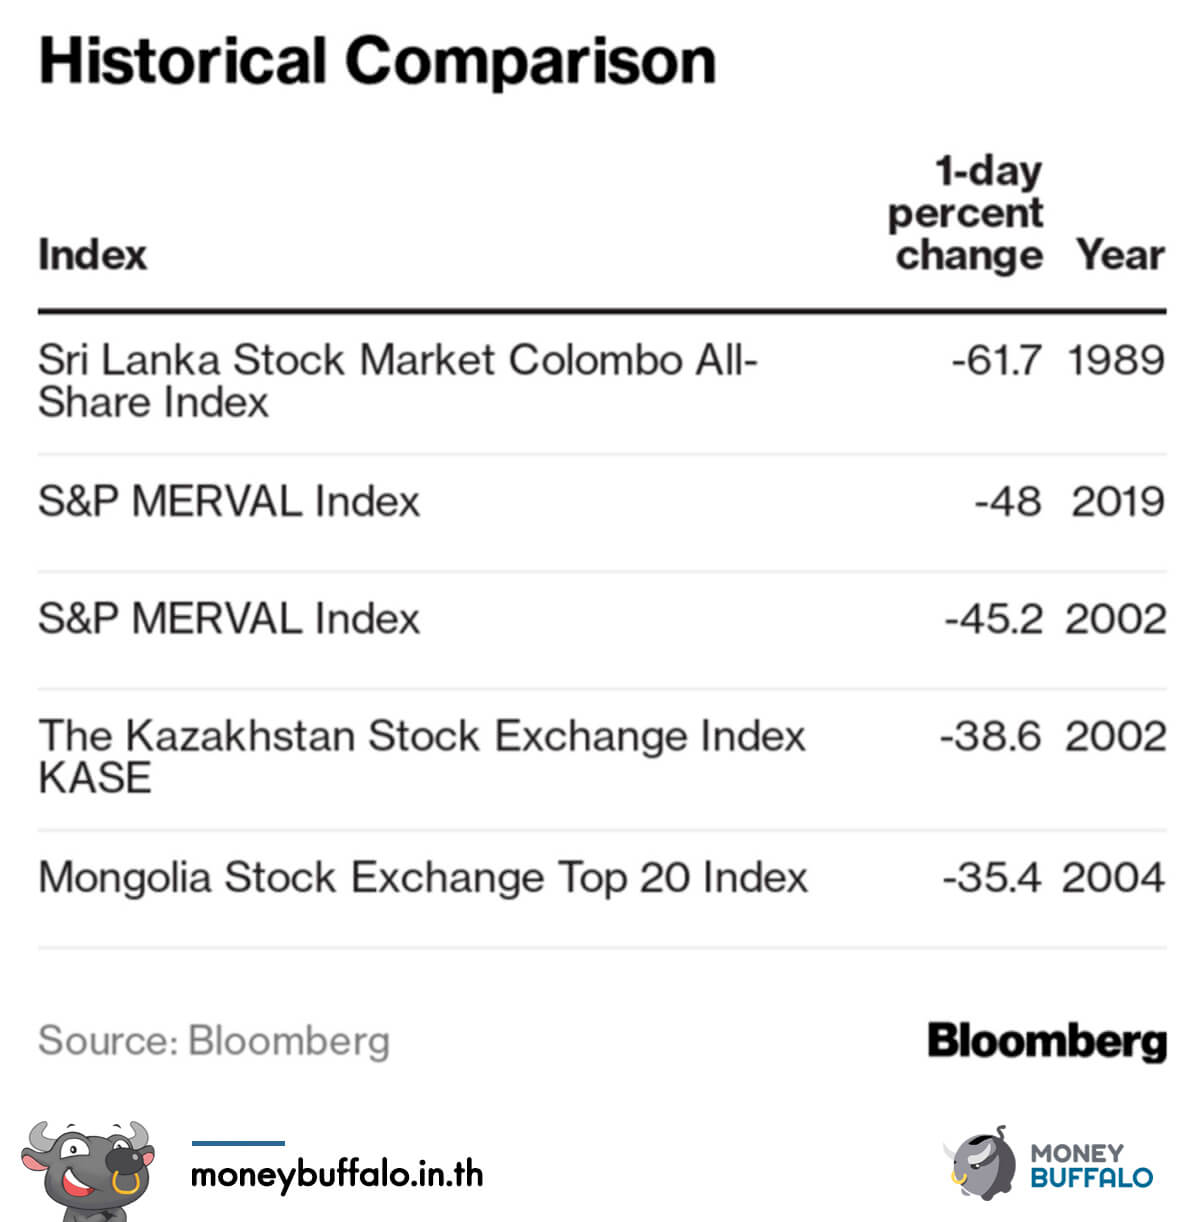This screenshot has width=1200, height=1222.
Task: Click the -48 percent change value
Action: point(1008,501)
